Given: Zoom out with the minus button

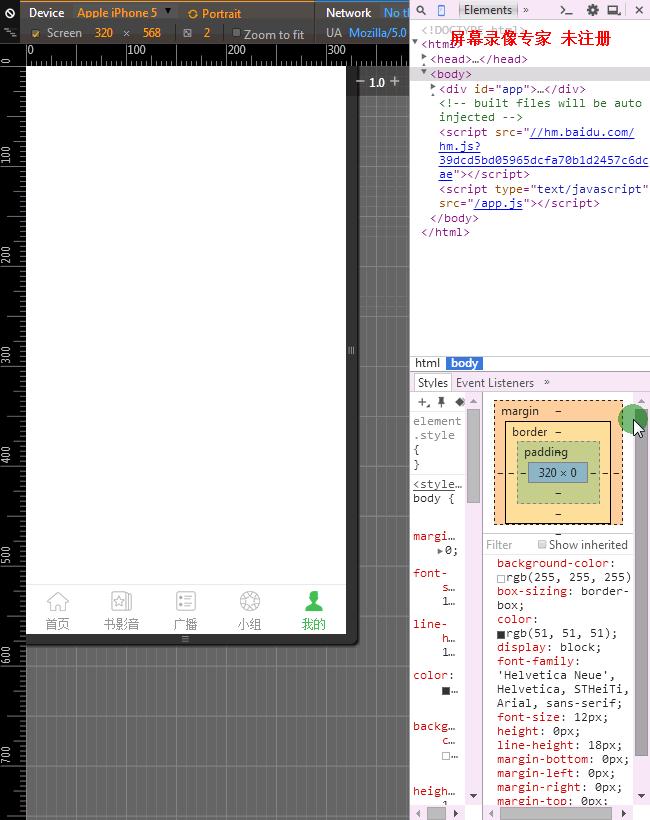Looking at the screenshot, I should [x=360, y=82].
